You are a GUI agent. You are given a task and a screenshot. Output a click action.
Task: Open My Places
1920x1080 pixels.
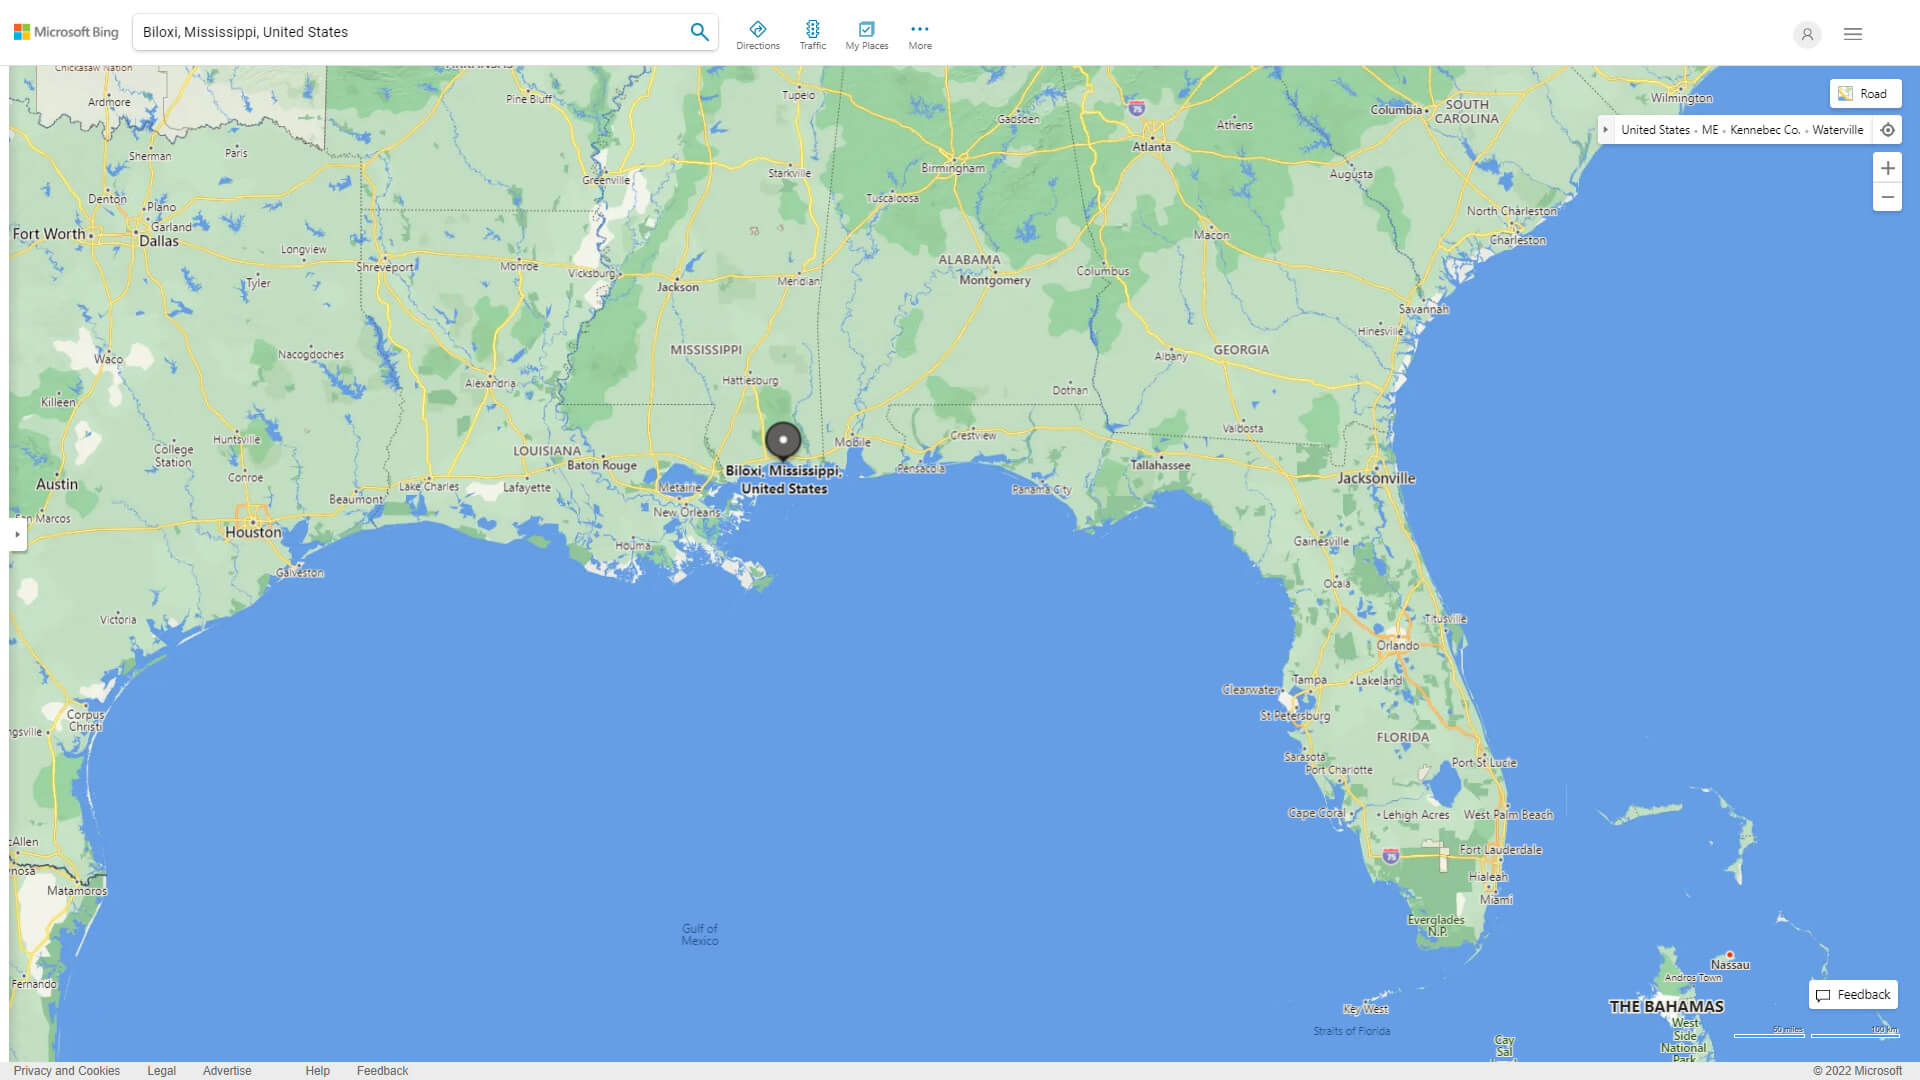tap(866, 34)
